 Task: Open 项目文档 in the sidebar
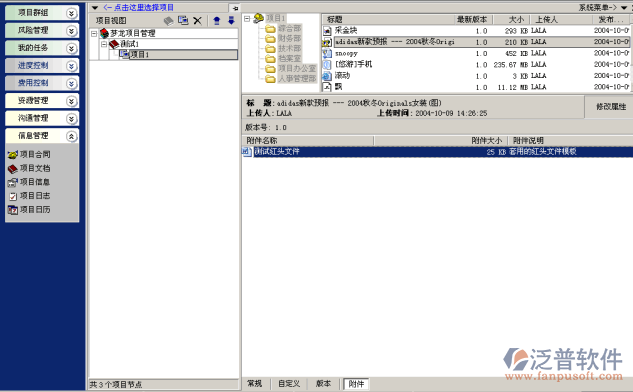coord(29,168)
